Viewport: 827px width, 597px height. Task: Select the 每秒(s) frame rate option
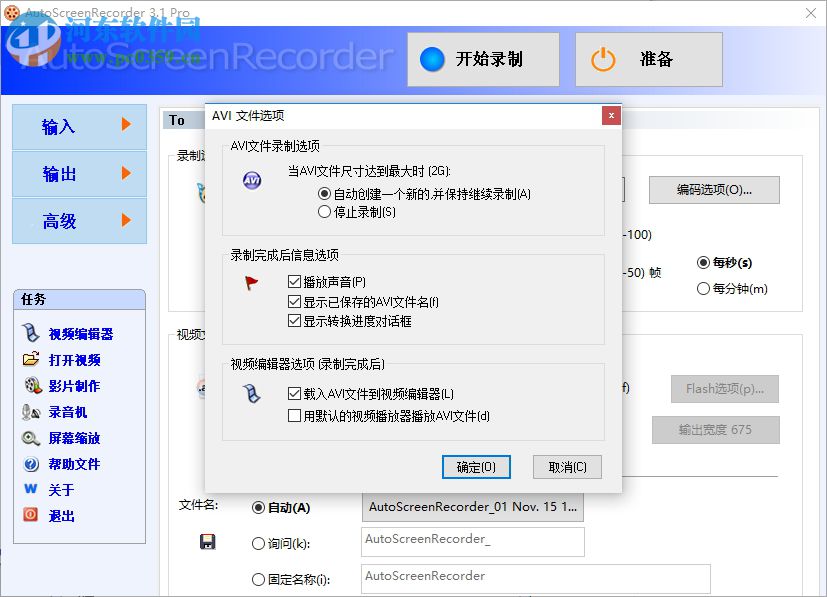[x=703, y=262]
